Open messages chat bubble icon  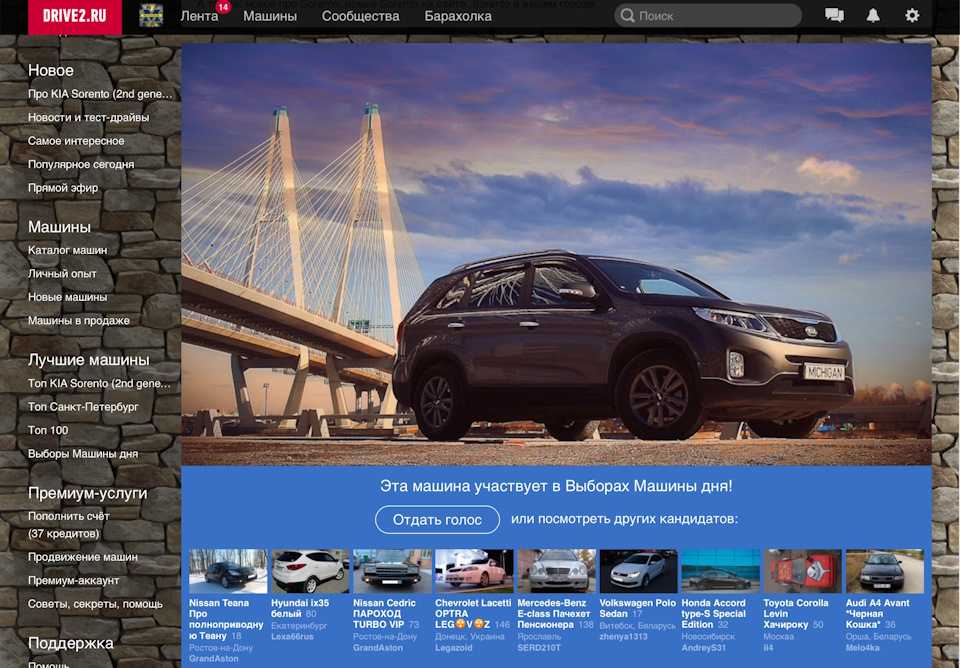tap(834, 15)
